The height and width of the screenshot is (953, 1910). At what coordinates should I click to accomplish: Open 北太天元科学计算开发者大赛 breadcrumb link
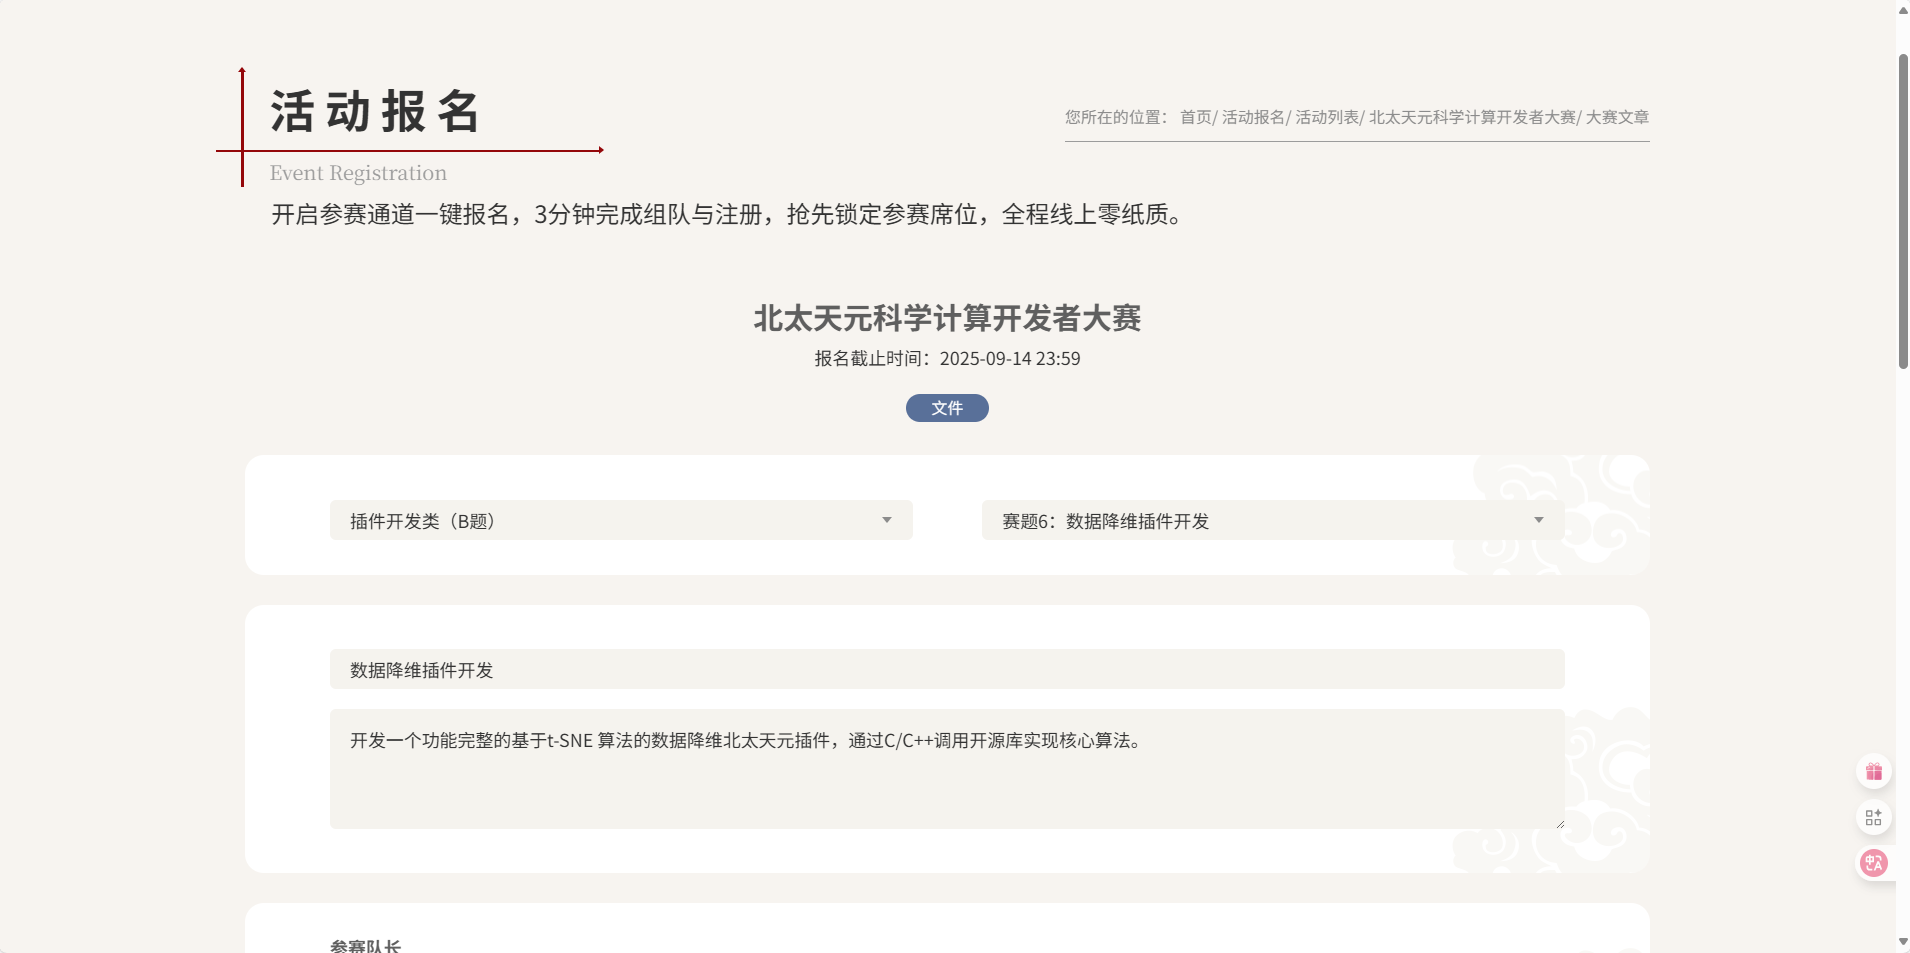coord(1471,117)
